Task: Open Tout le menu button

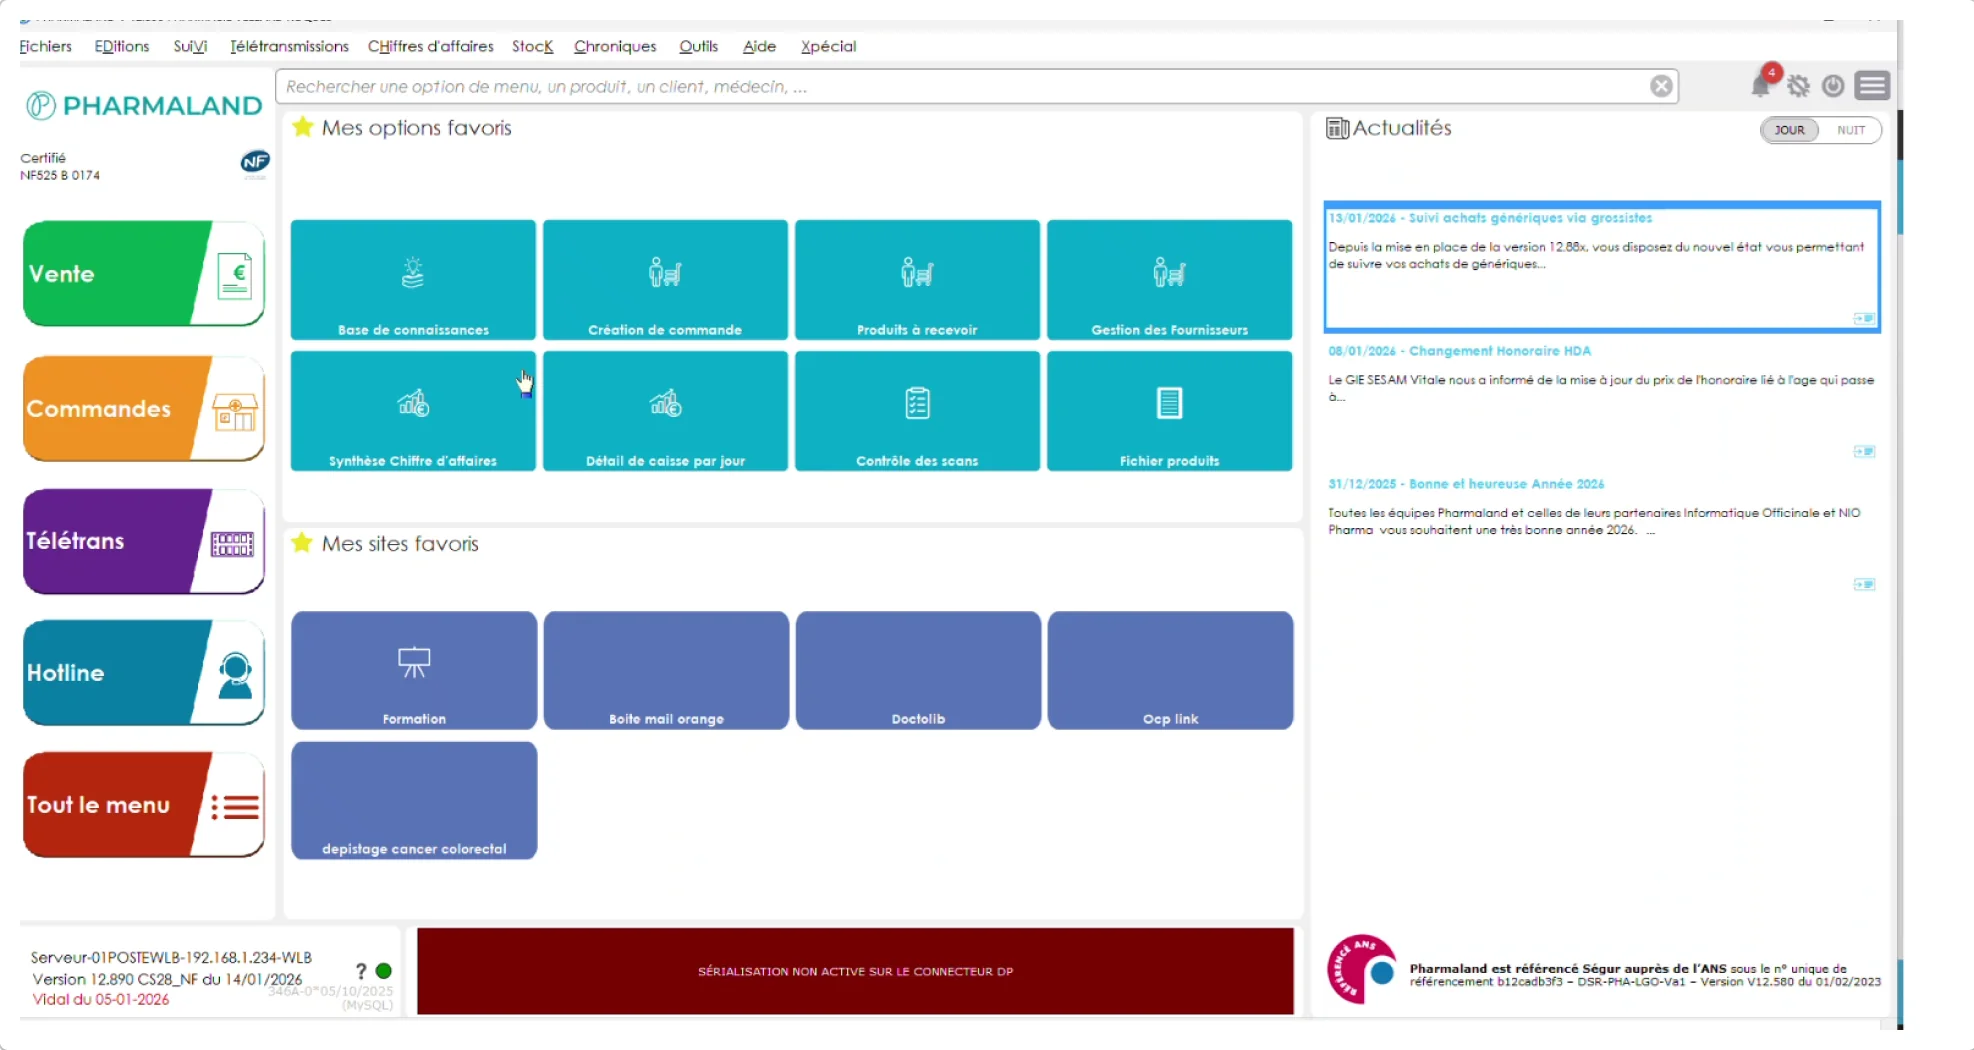Action: click(x=144, y=805)
